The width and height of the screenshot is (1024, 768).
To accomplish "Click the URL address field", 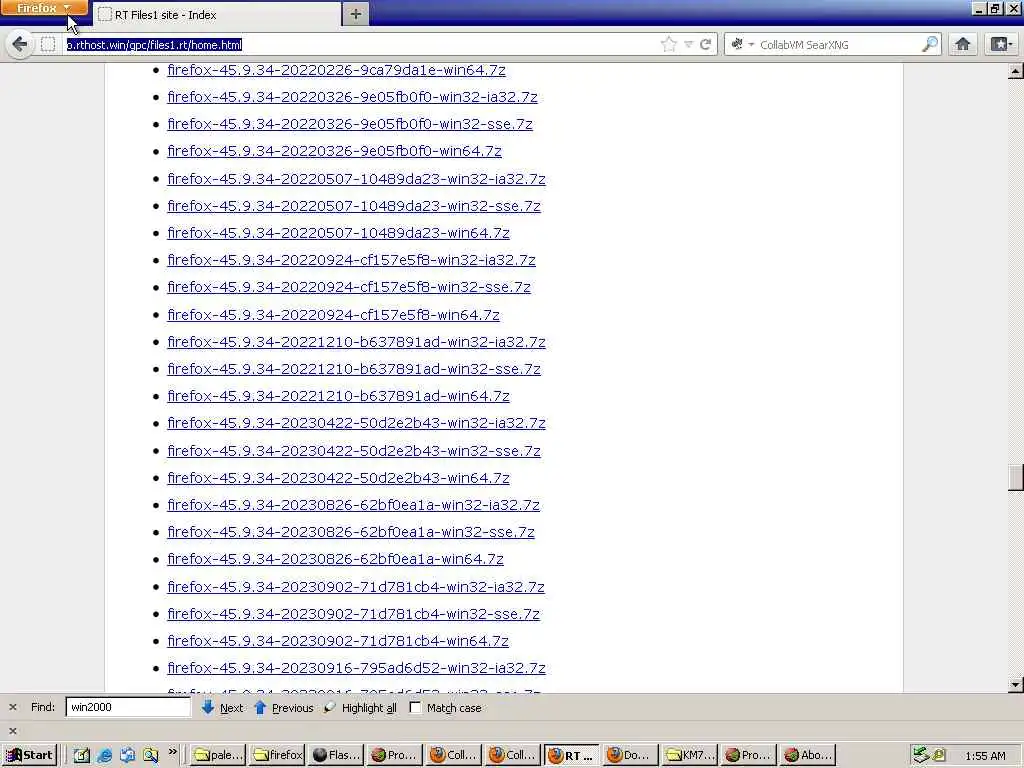I will (359, 44).
